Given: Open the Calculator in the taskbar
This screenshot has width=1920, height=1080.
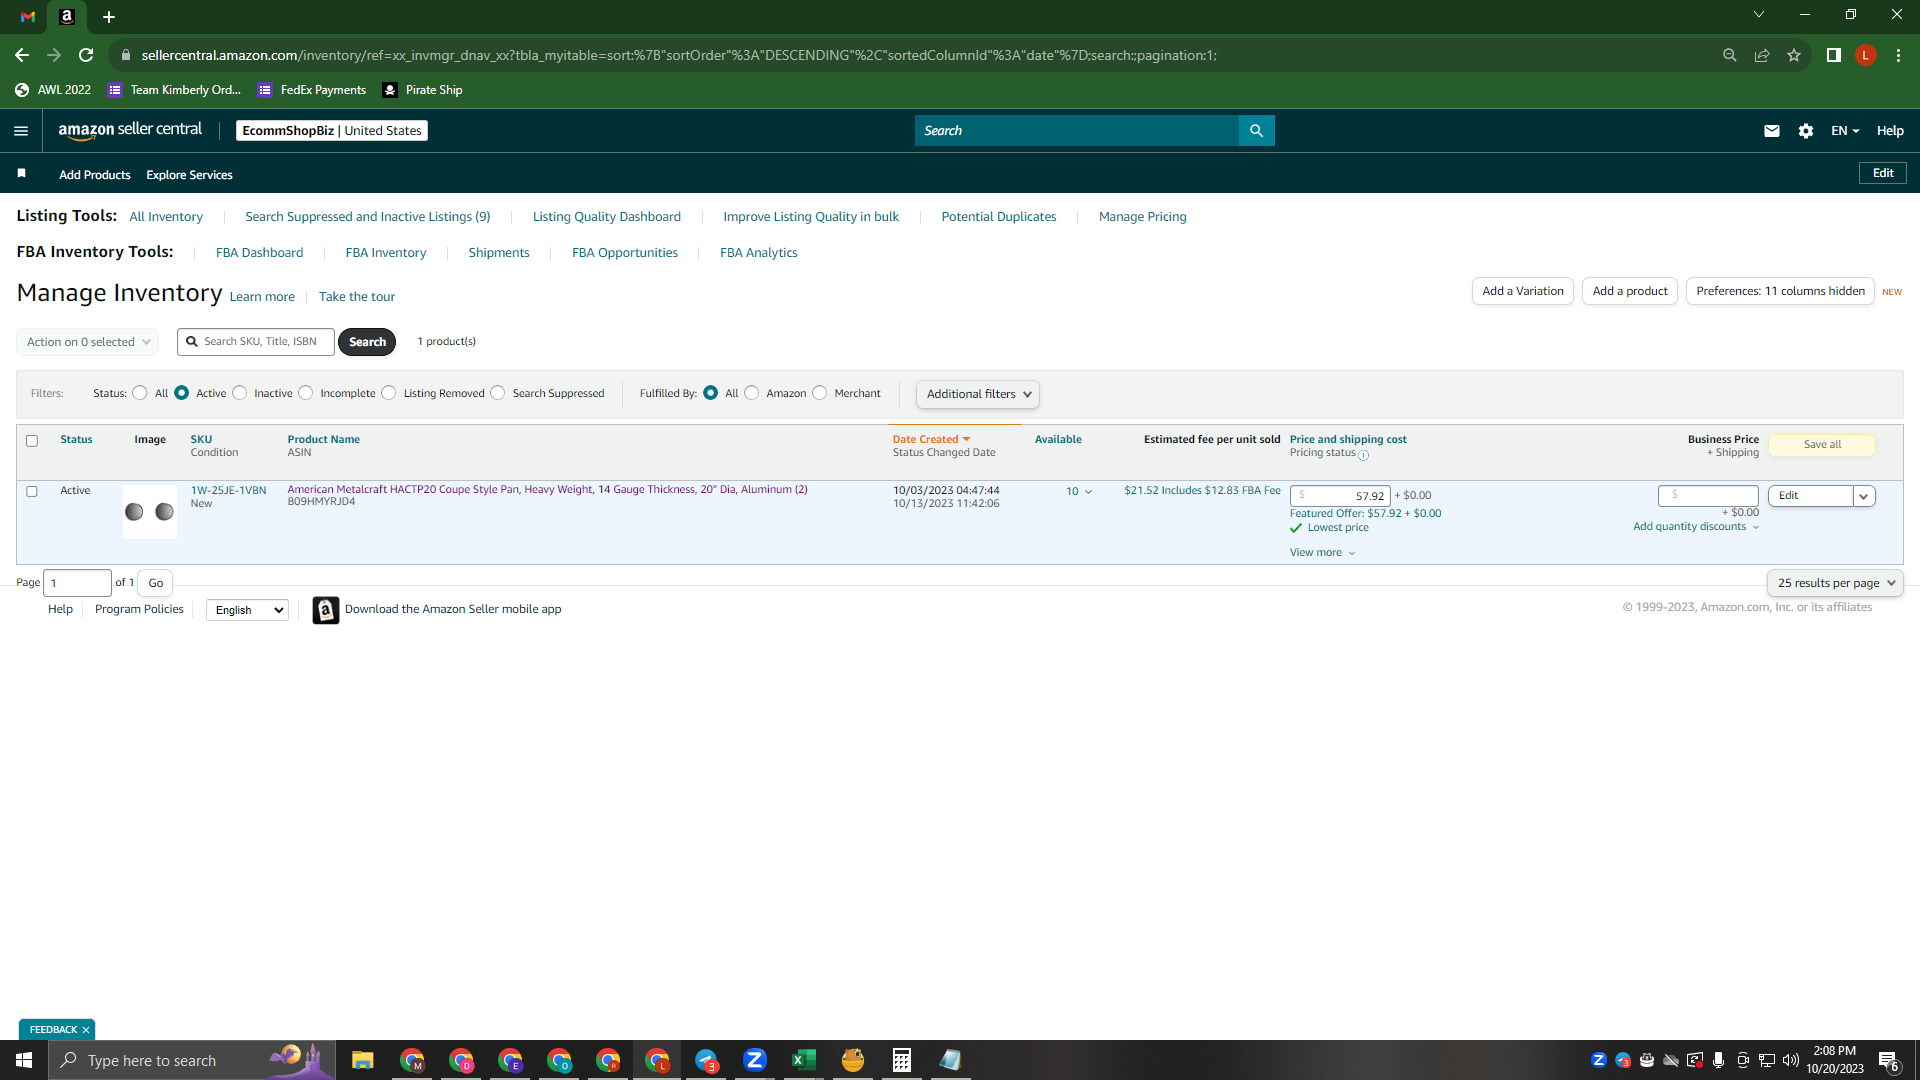Looking at the screenshot, I should pyautogui.click(x=902, y=1060).
